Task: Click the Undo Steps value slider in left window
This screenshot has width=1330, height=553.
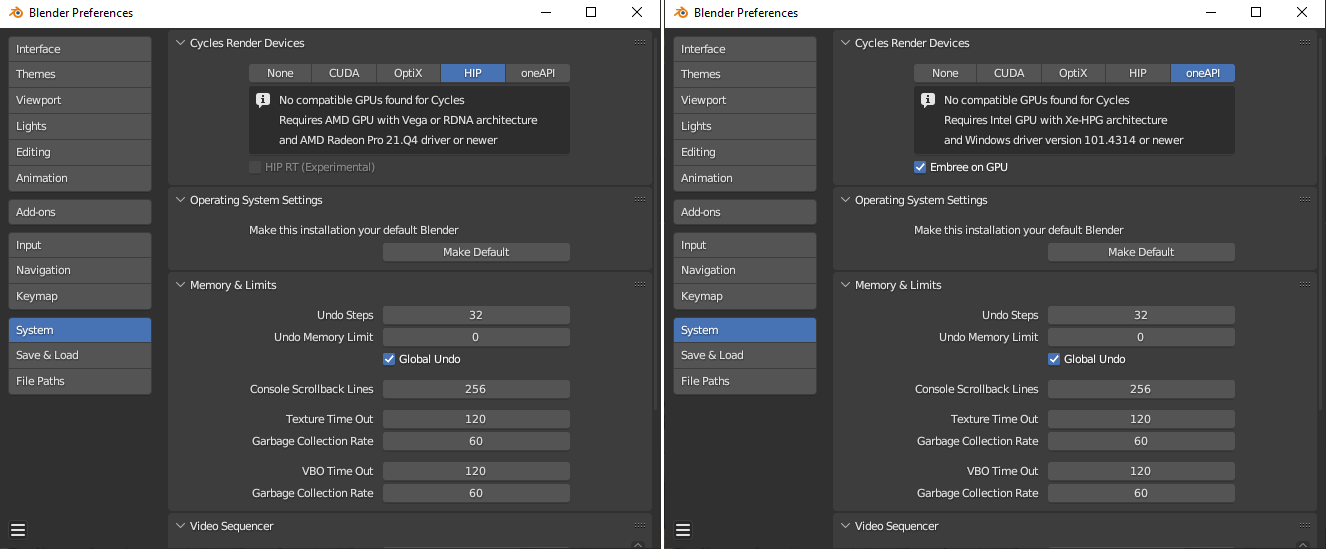Action: tap(476, 315)
